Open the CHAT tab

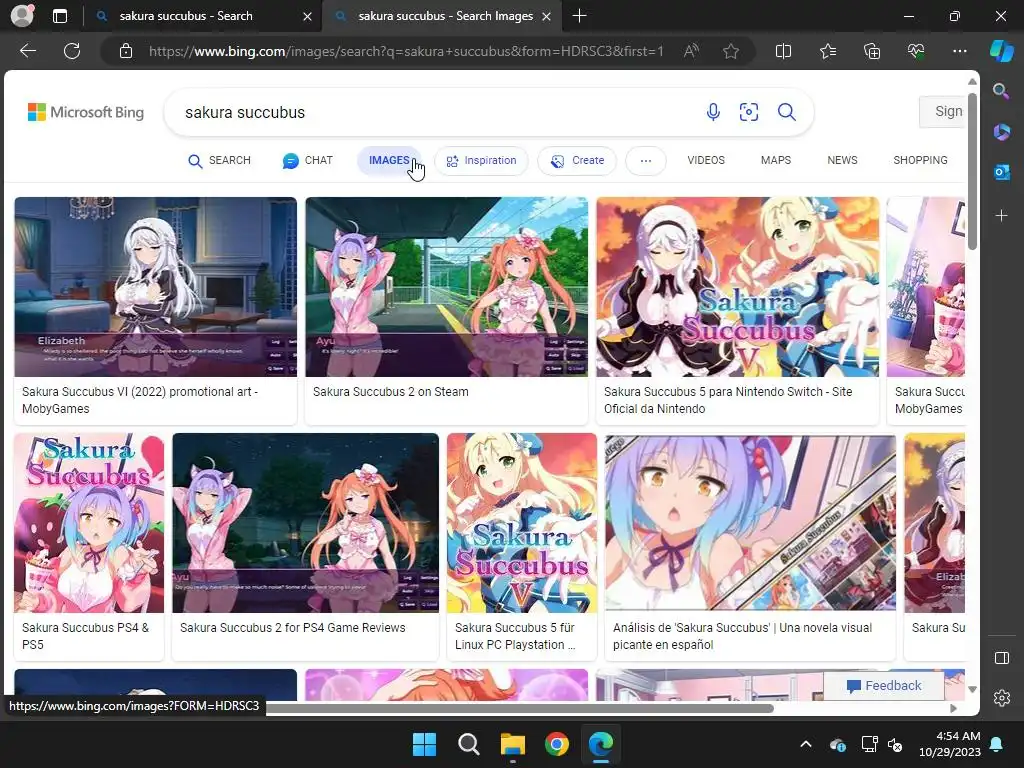308,161
